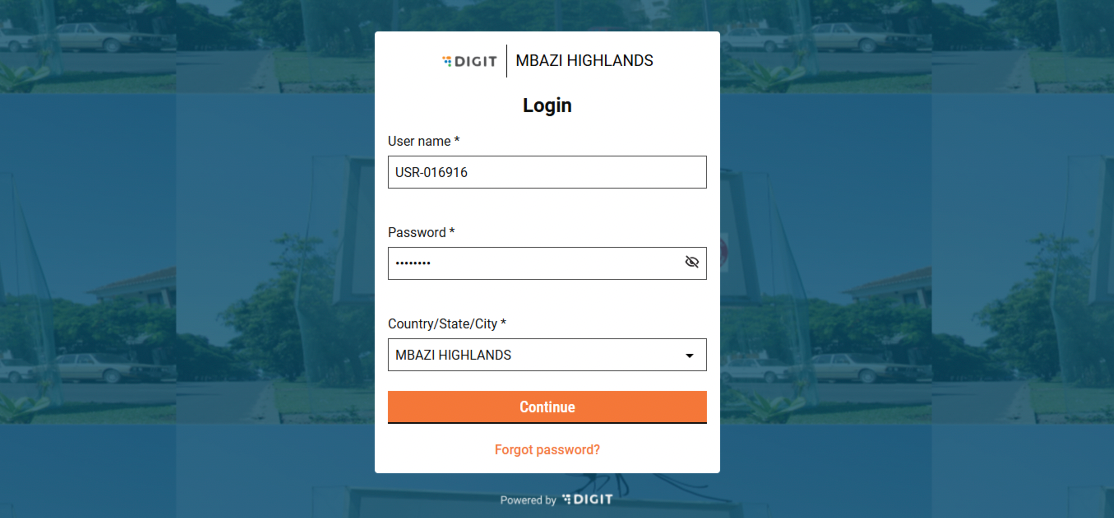
Task: Click the Login heading
Action: (547, 105)
